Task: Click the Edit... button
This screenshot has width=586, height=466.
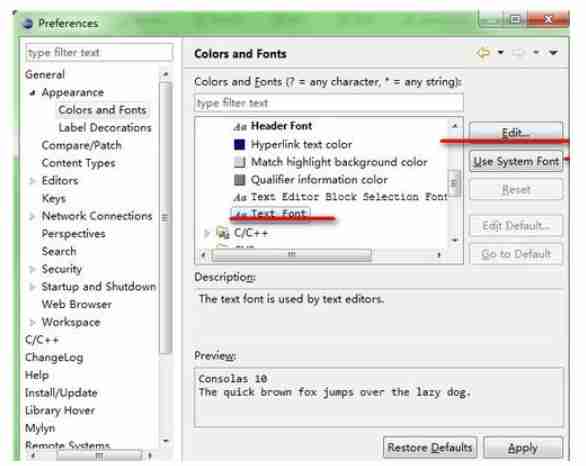Action: (516, 132)
